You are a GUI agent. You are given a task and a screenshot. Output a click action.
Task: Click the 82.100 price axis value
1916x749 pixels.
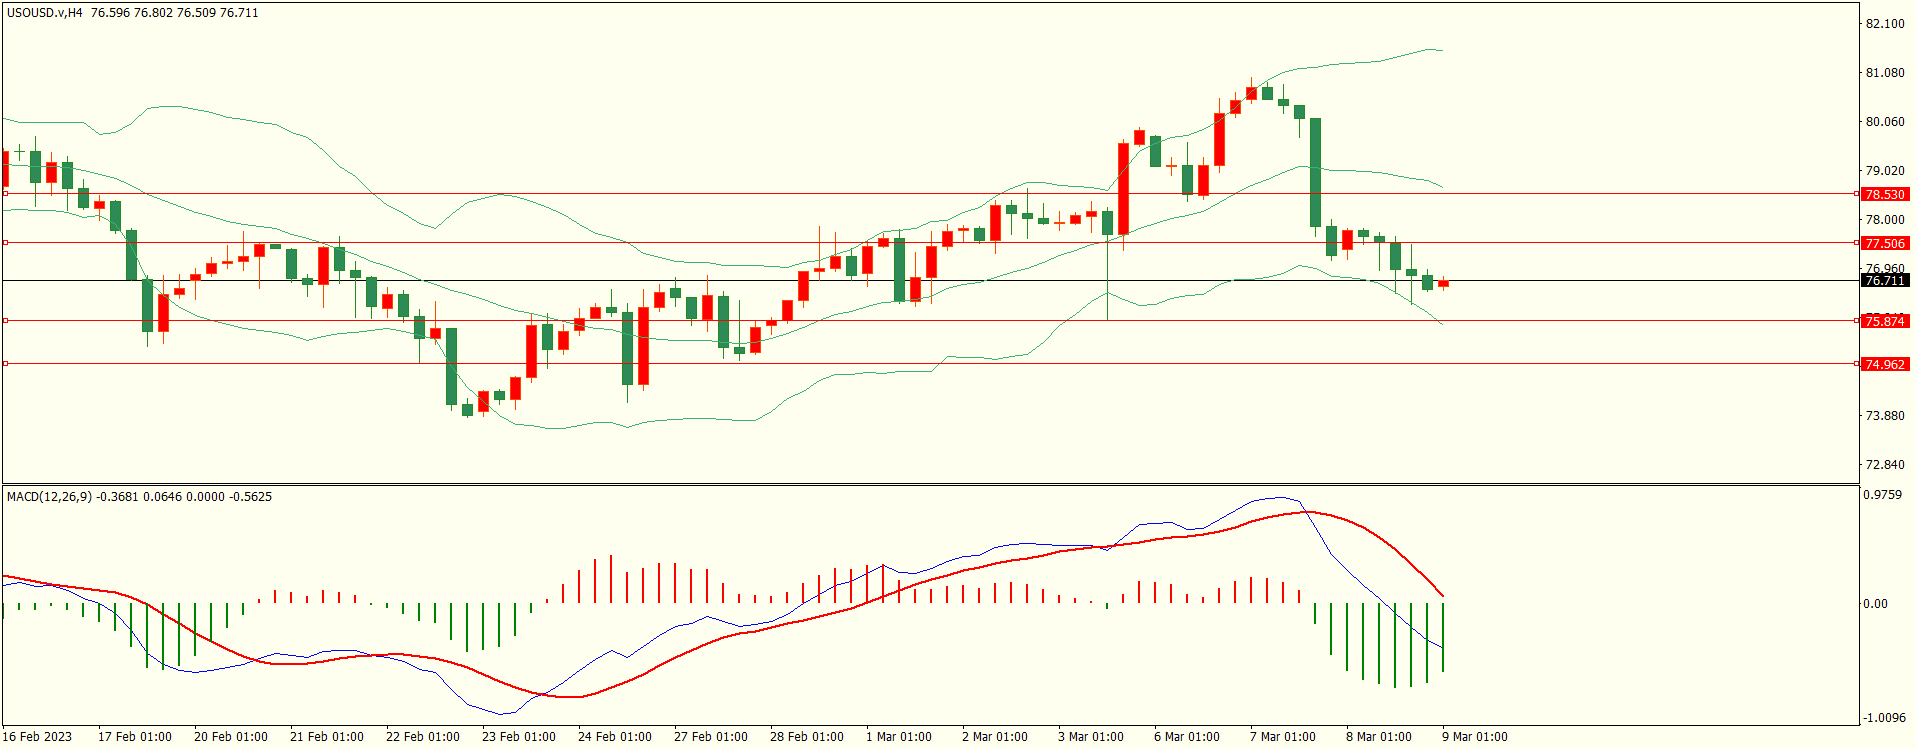(1885, 24)
